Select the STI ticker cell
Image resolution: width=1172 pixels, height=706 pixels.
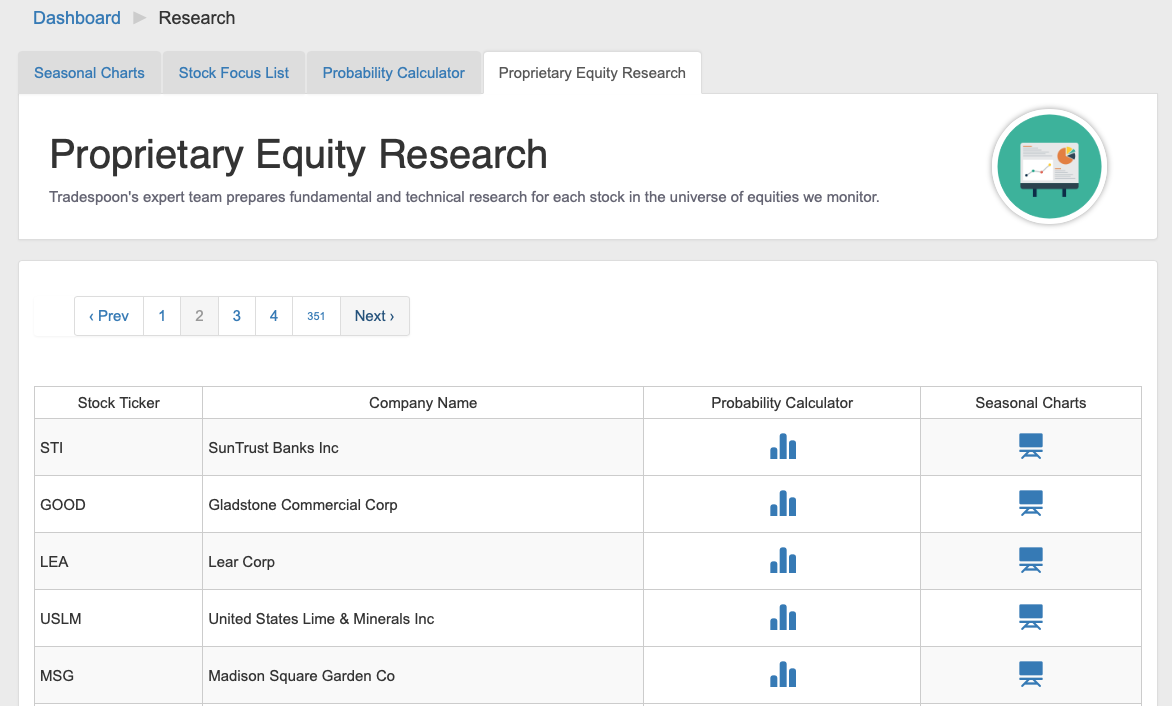[119, 448]
